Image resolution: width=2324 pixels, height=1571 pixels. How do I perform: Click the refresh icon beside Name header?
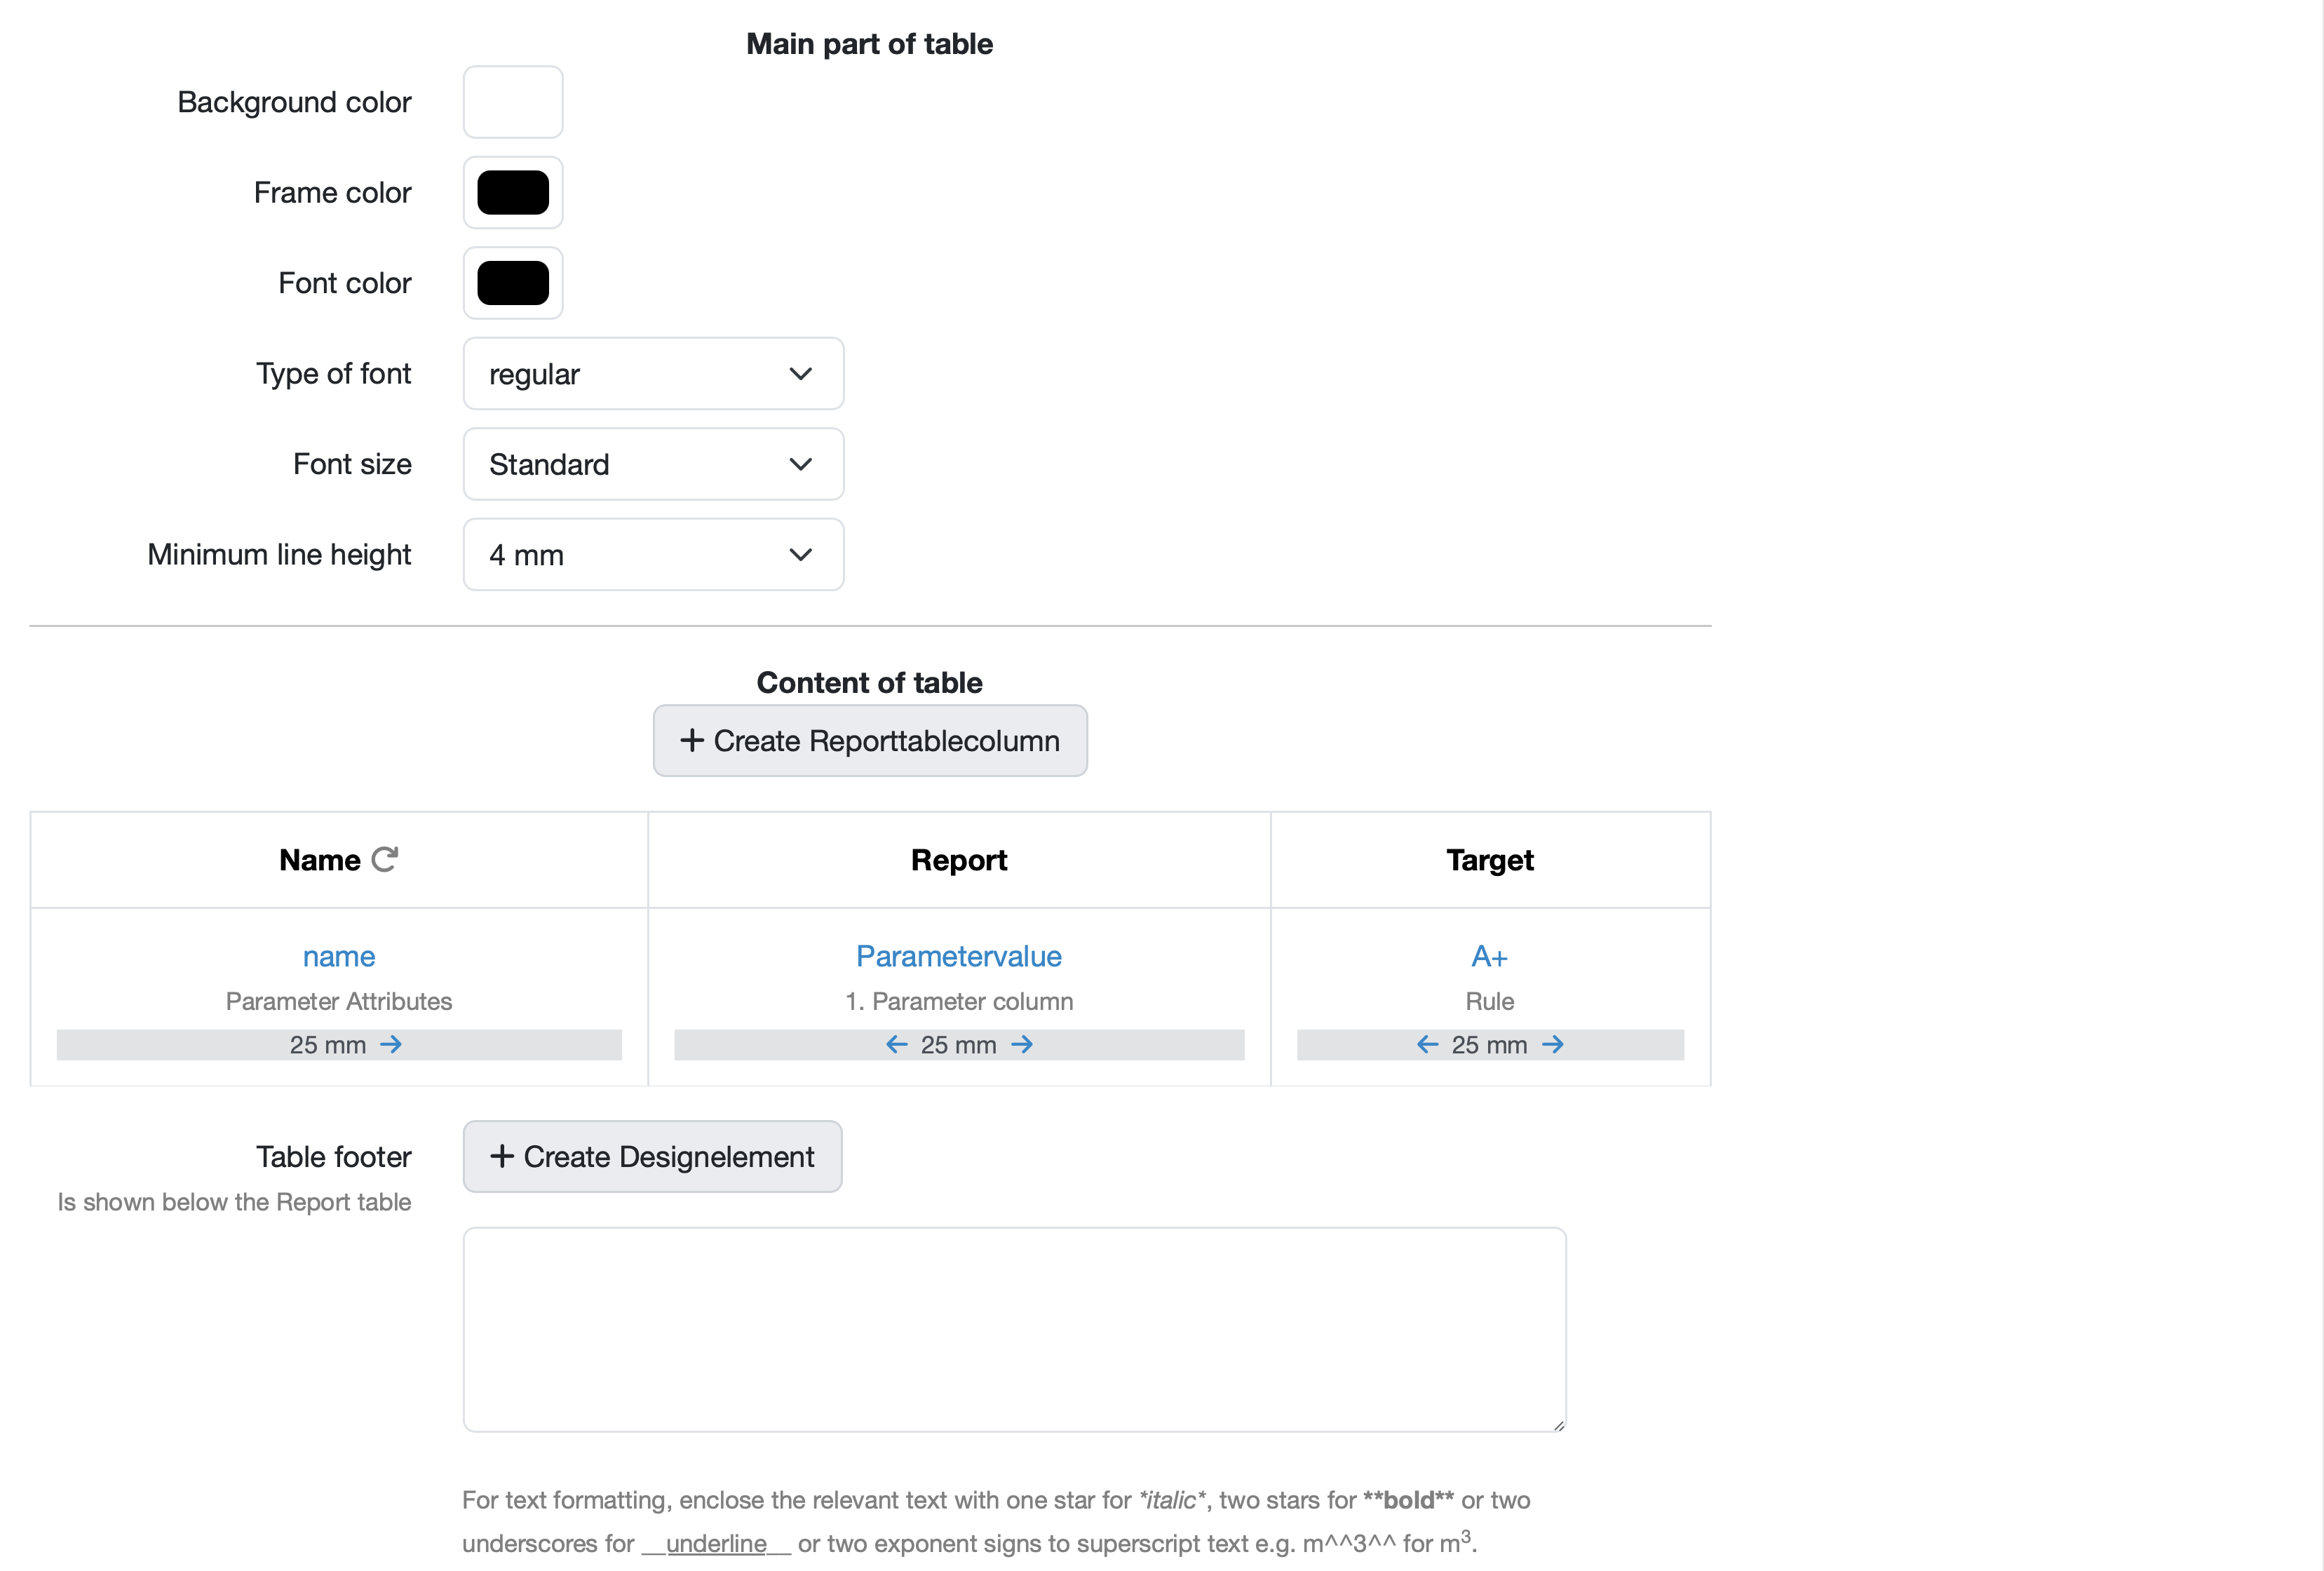click(385, 859)
